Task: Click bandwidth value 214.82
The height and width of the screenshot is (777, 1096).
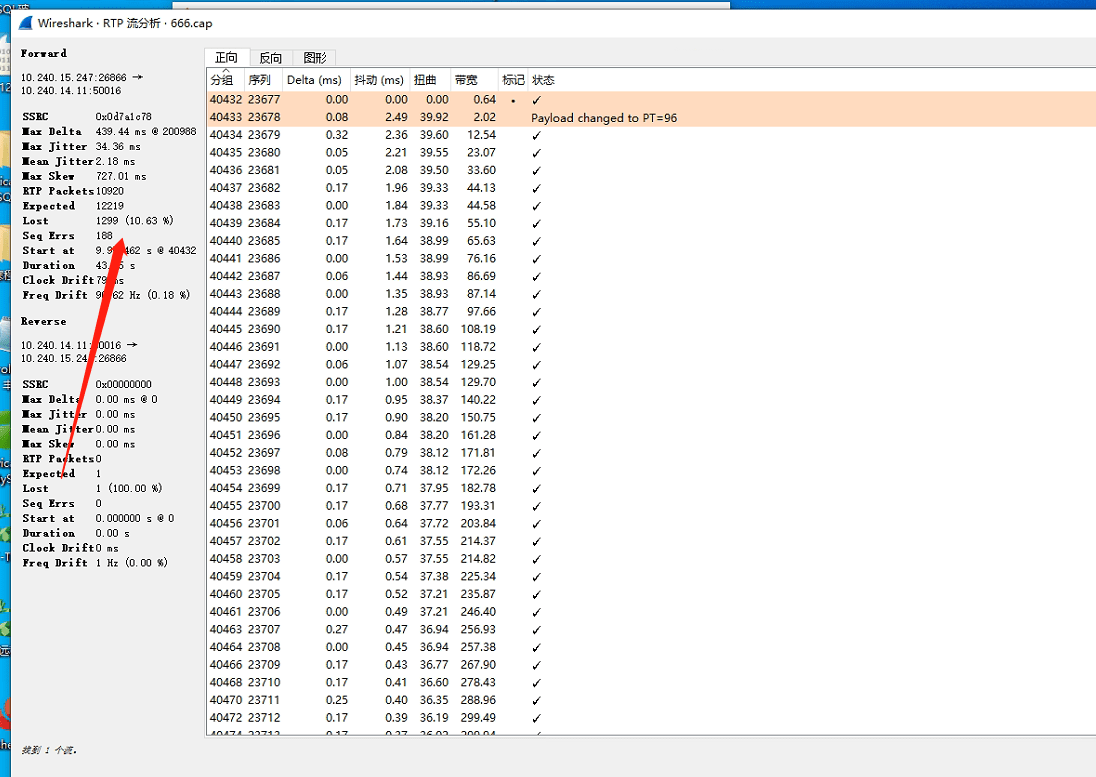Action: pyautogui.click(x=478, y=558)
